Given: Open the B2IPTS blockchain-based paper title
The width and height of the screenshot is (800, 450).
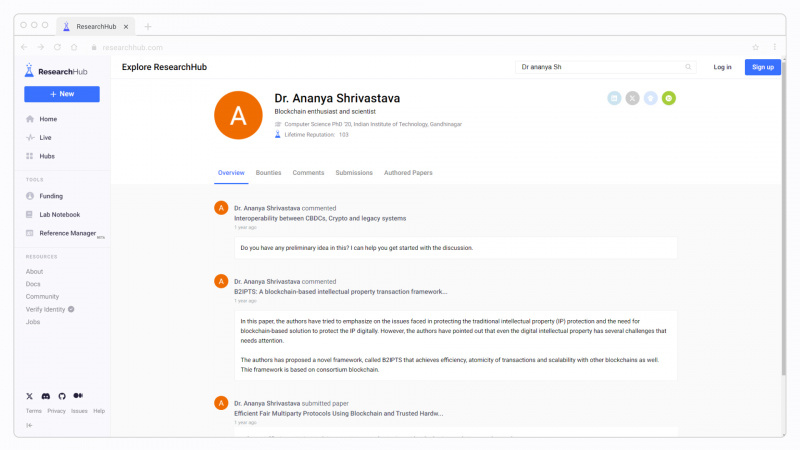Looking at the screenshot, I should [340, 292].
